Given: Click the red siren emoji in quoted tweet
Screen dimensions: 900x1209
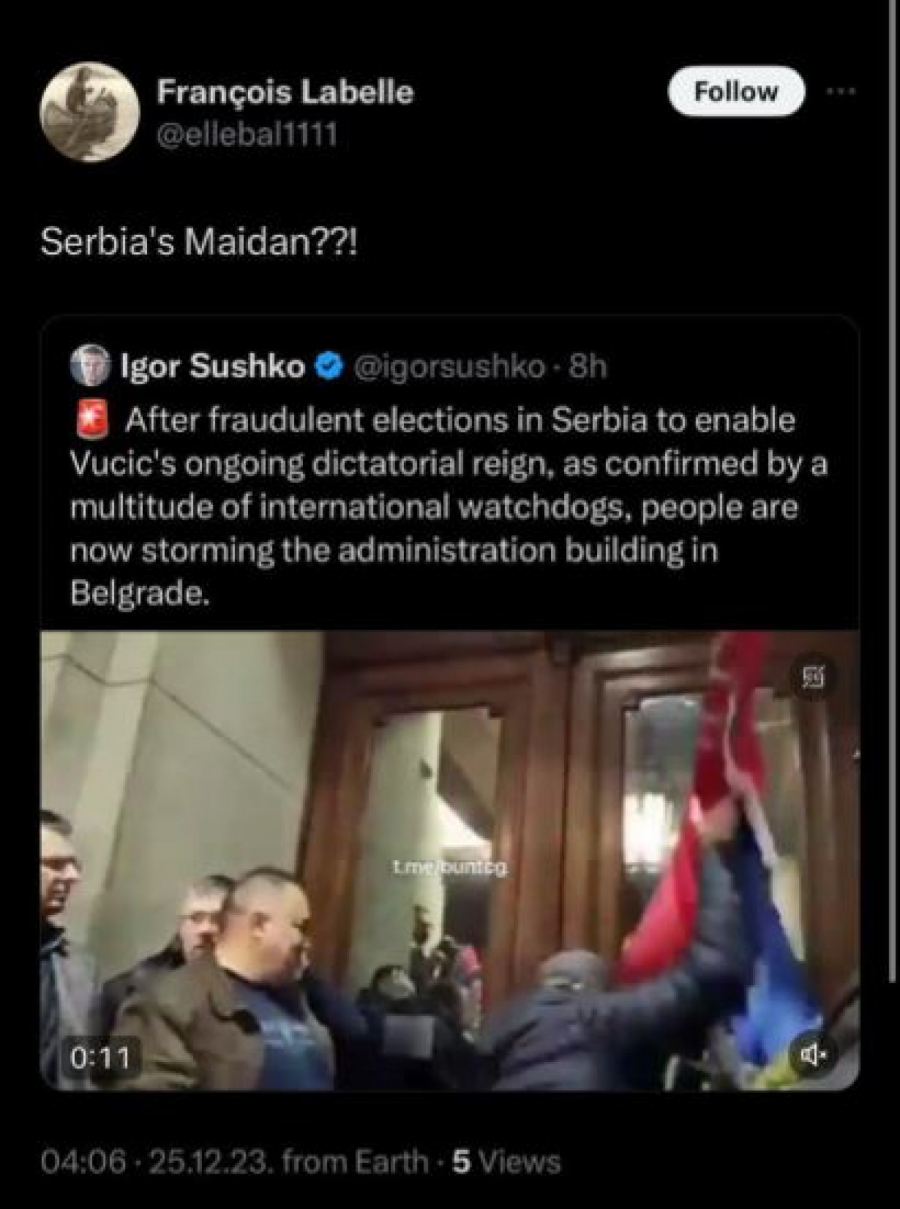Looking at the screenshot, I should pos(91,420).
